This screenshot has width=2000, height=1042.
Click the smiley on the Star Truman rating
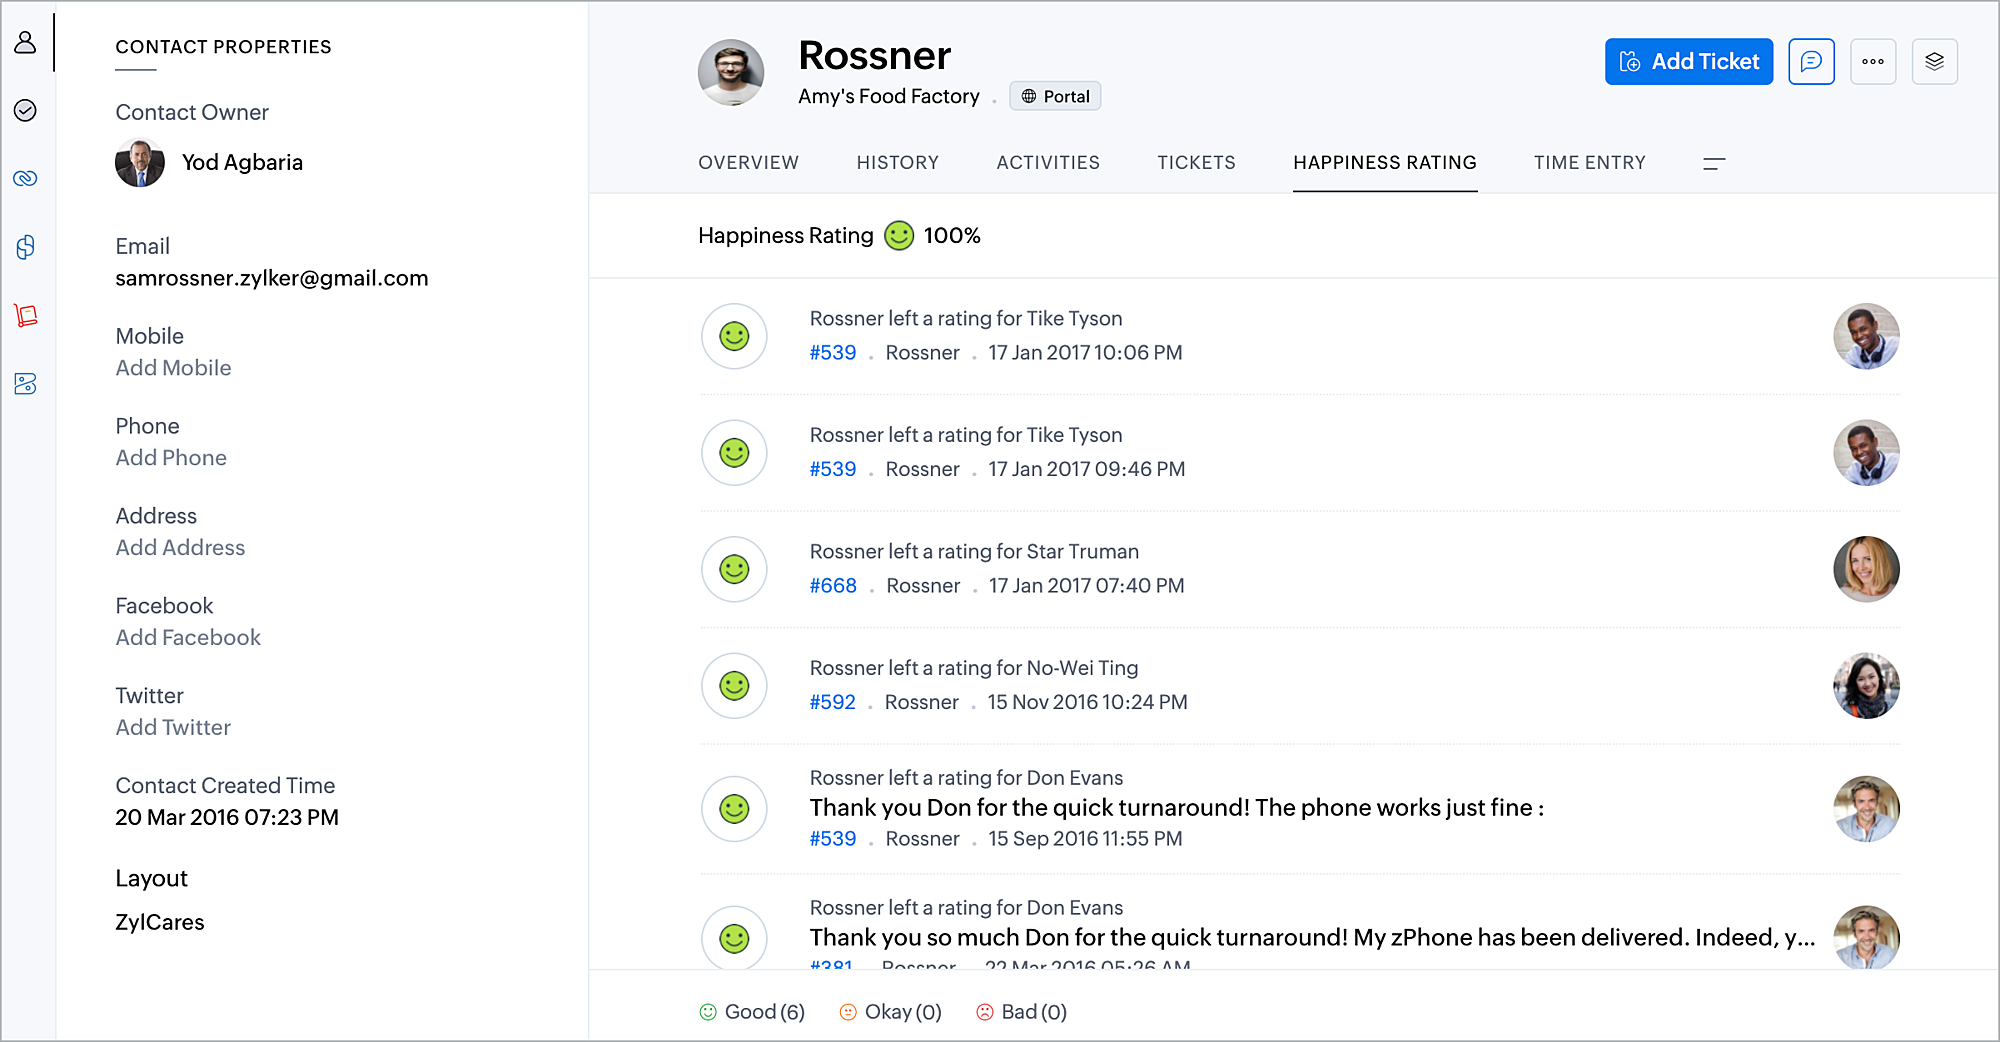pyautogui.click(x=734, y=569)
